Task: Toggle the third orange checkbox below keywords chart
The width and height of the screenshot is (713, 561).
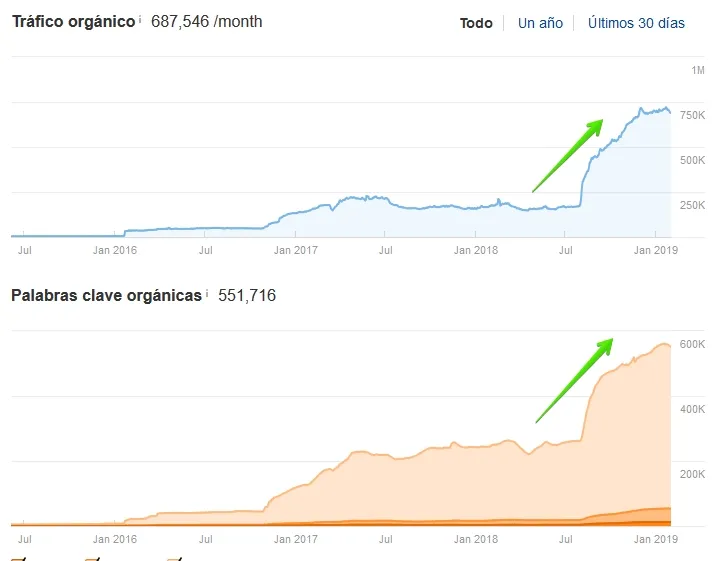Action: click(174, 557)
